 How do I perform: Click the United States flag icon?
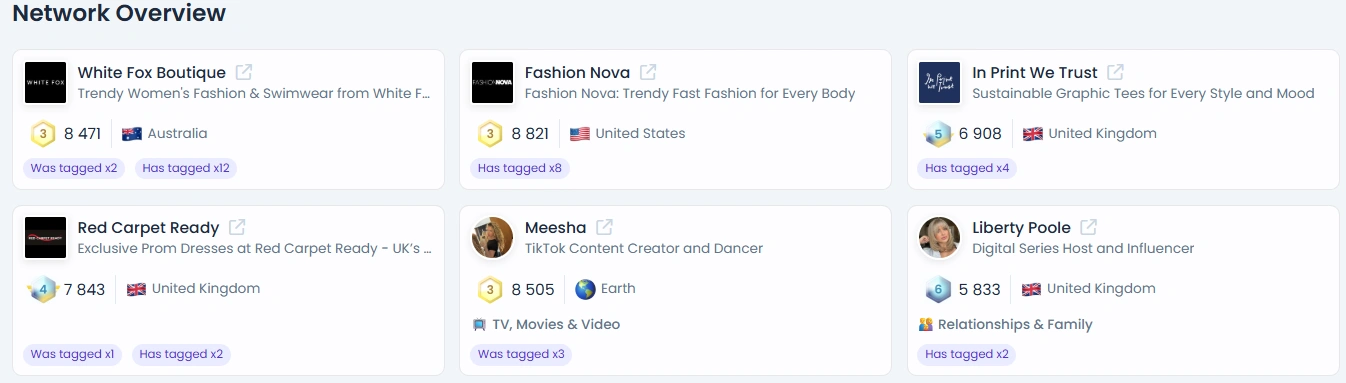[579, 133]
